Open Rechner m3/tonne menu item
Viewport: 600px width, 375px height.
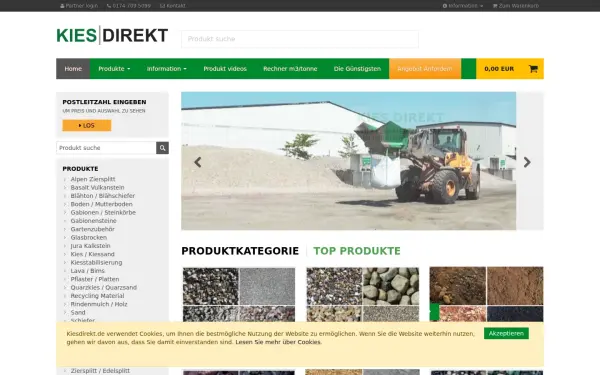point(290,69)
